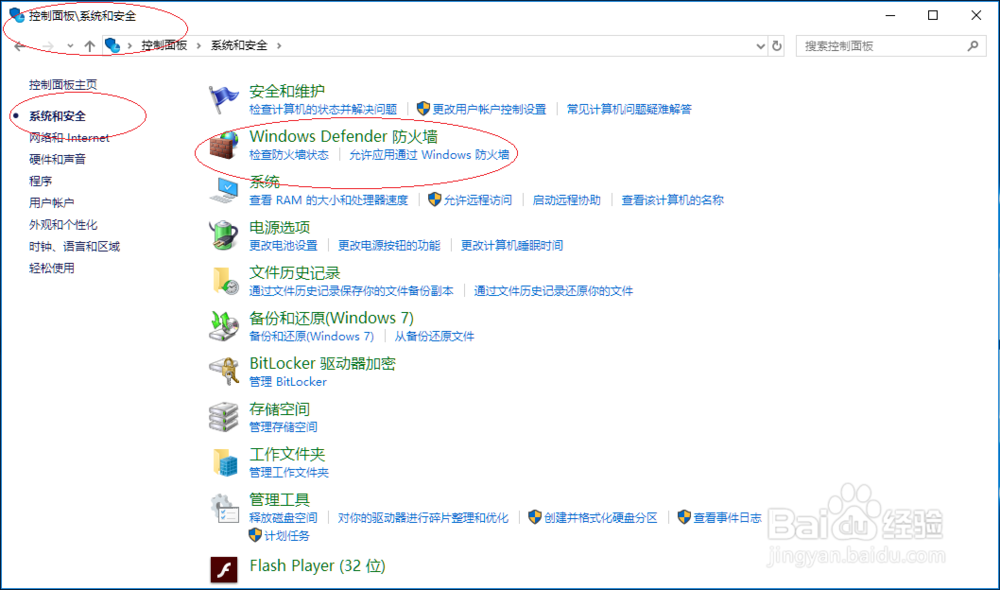Click 系统和安全 breadcrumb in address bar
The height and width of the screenshot is (590, 1000).
[x=239, y=45]
